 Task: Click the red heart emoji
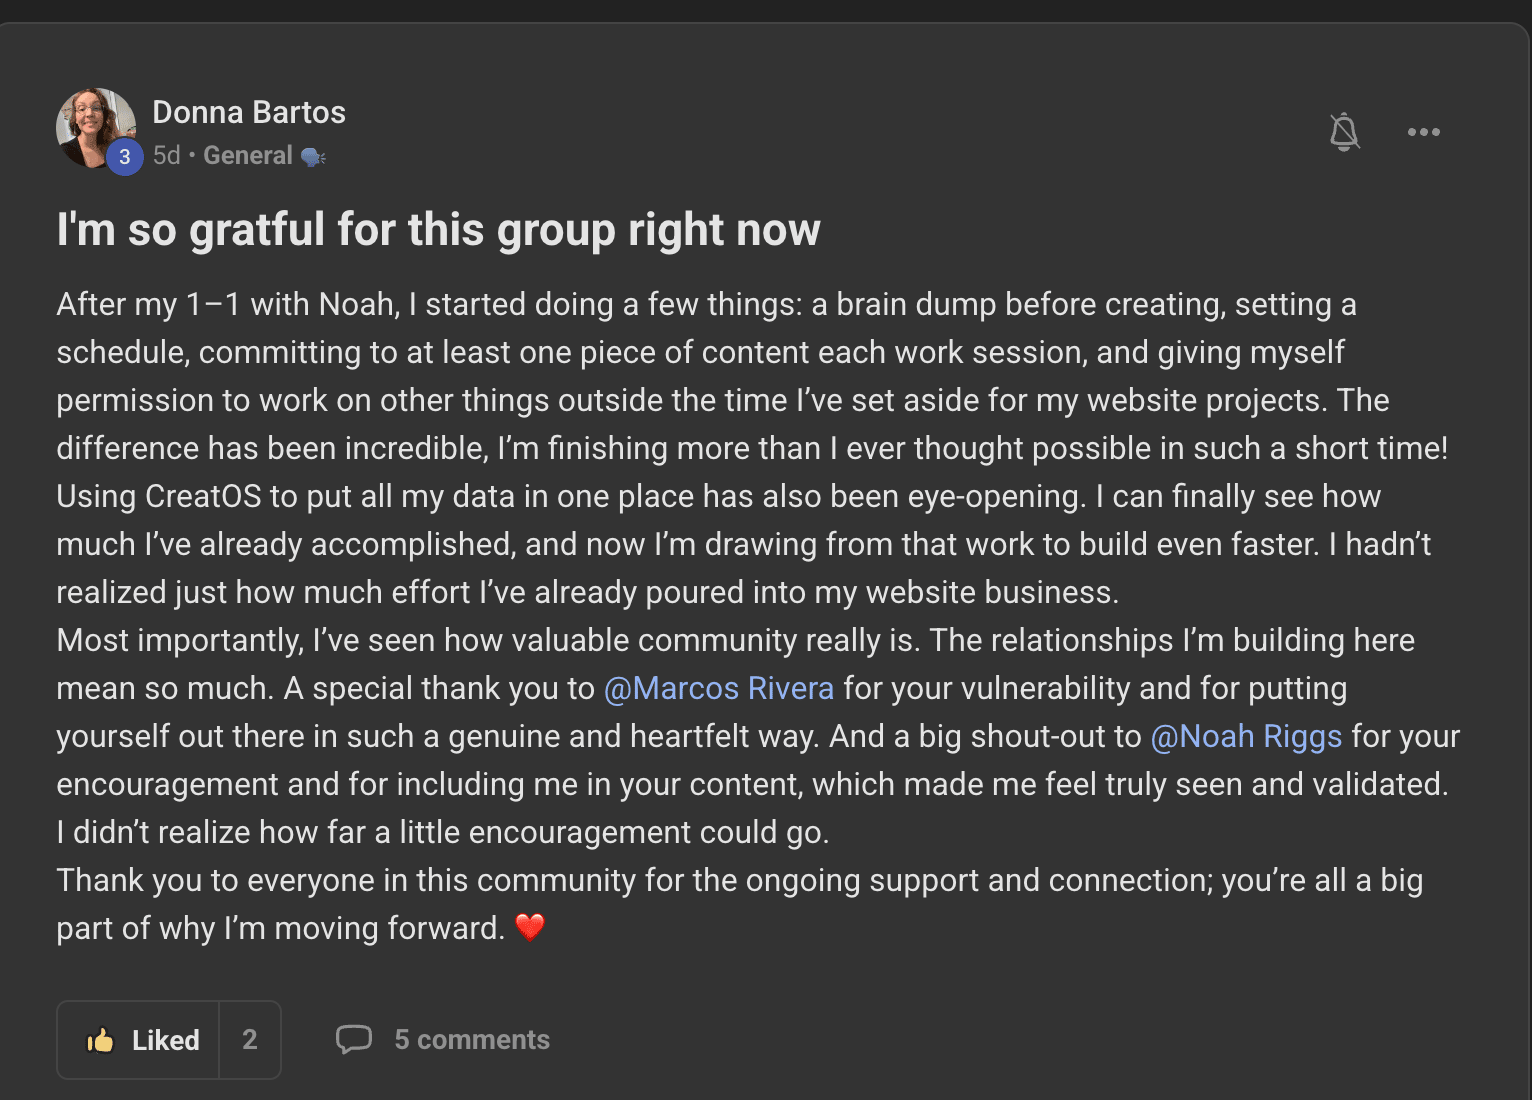(530, 927)
